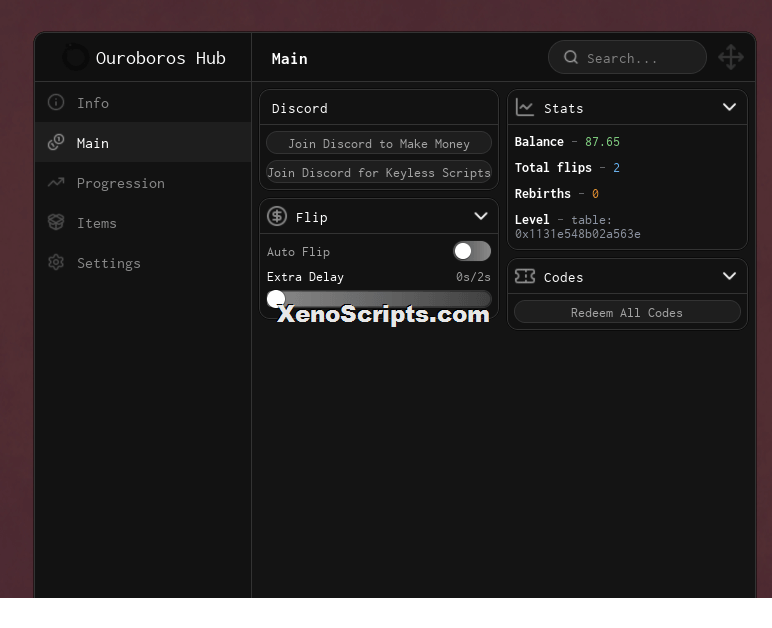This screenshot has width=772, height=628.
Task: Click the coins icon beside Main
Action: coord(56,142)
